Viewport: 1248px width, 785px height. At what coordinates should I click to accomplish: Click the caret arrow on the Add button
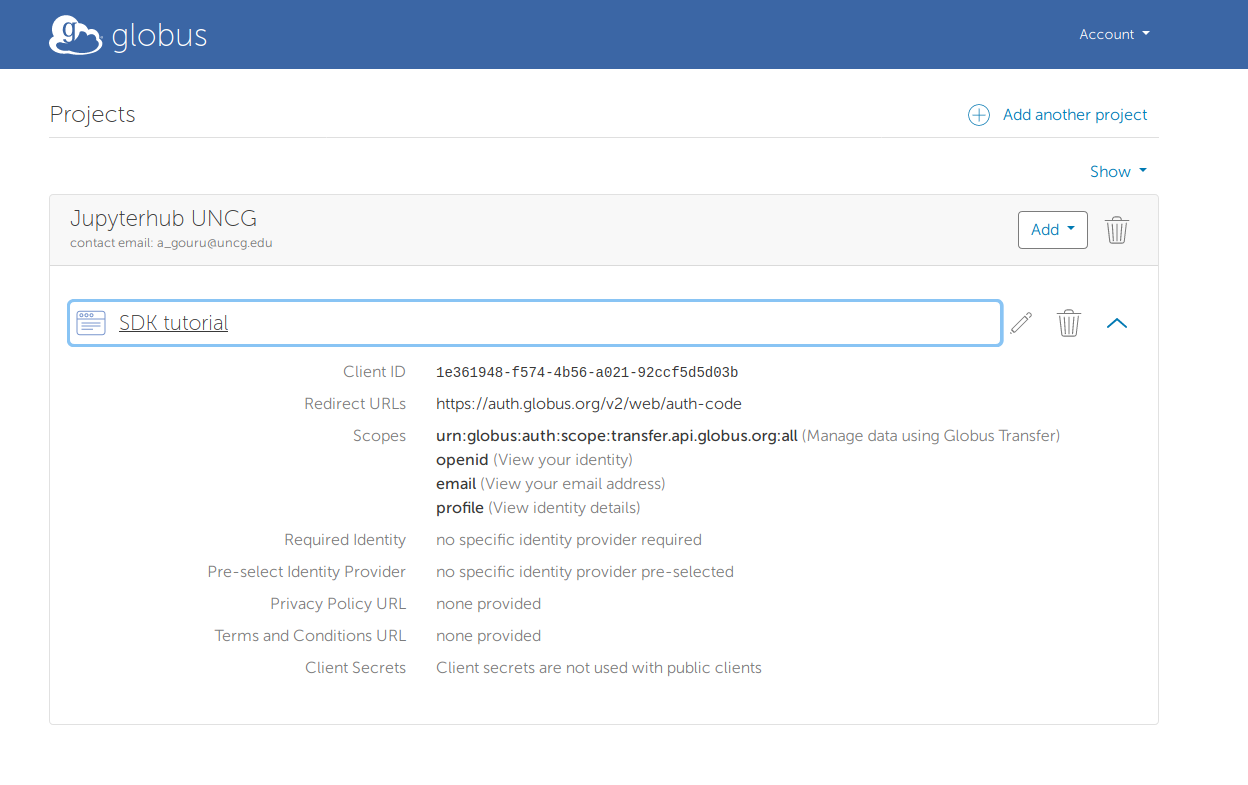pos(1069,229)
